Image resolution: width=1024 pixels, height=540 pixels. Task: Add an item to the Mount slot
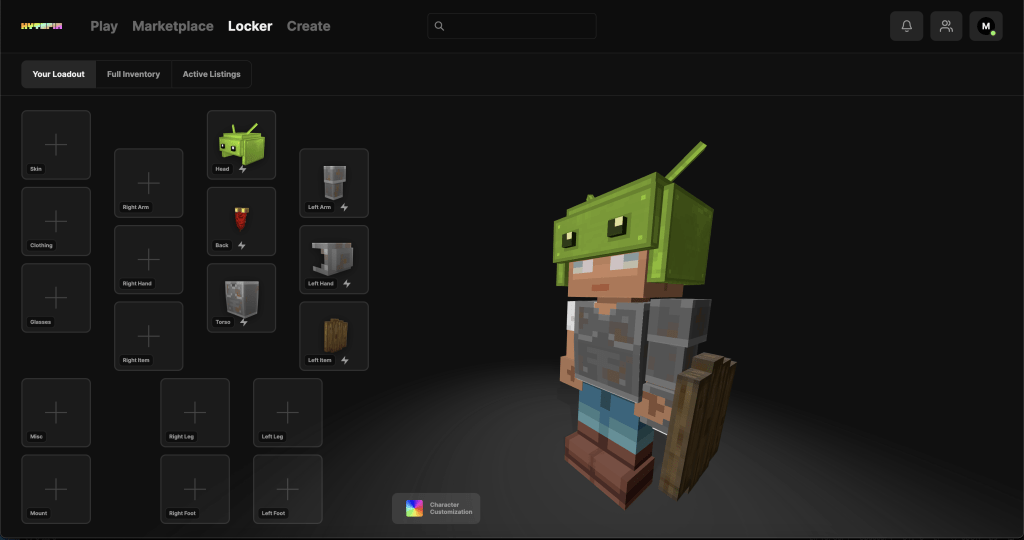coord(56,489)
